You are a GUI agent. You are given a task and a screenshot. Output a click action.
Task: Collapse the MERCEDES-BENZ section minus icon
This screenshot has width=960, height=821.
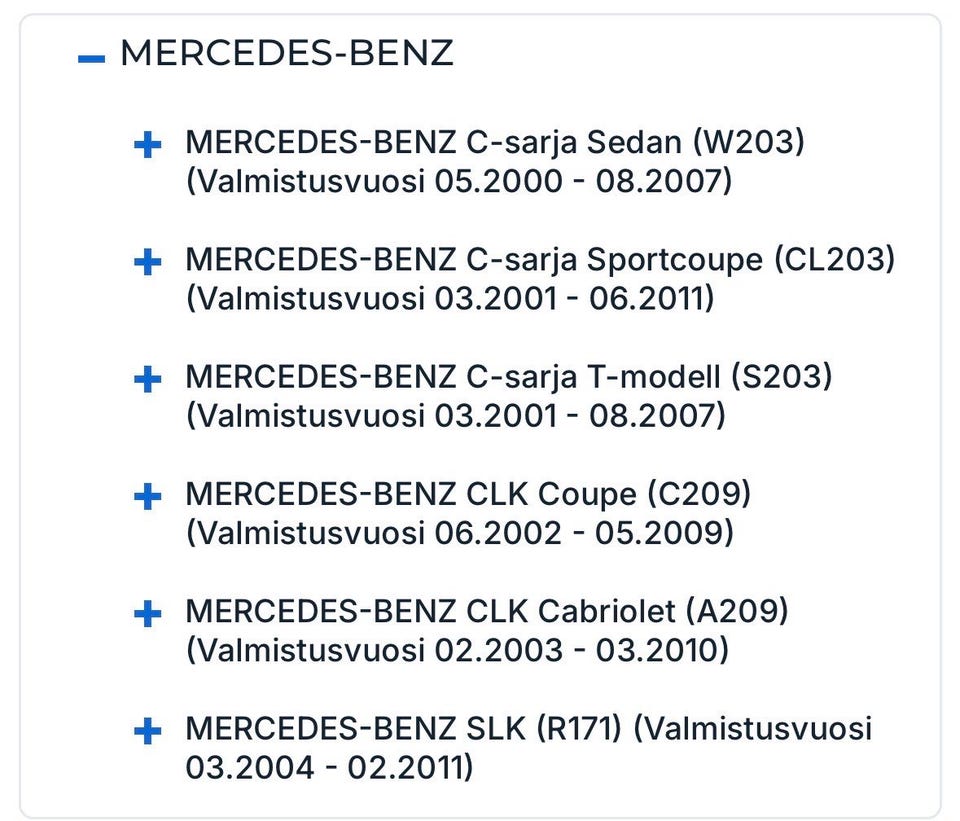click(x=91, y=59)
